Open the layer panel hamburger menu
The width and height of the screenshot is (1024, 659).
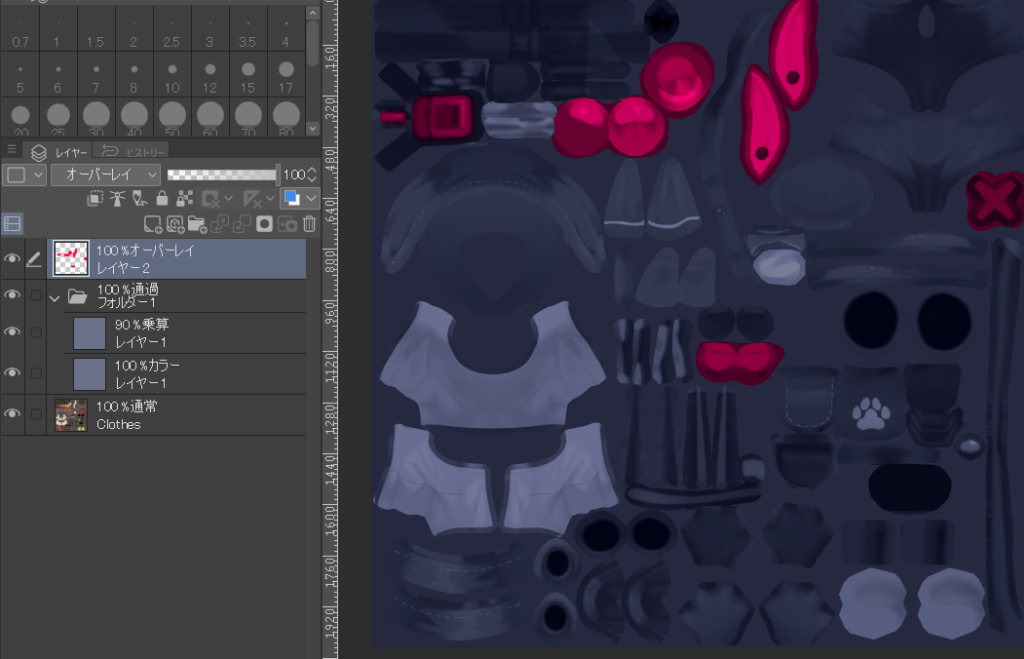[x=12, y=150]
